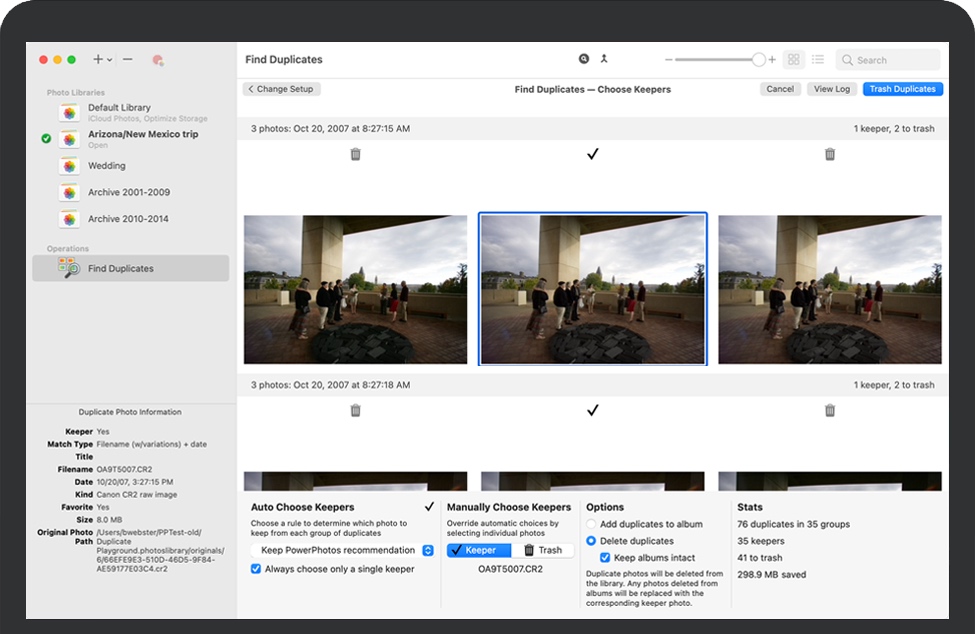Viewport: 975px width, 634px height.
Task: Toggle Always choose only a single keeper
Action: (x=256, y=569)
